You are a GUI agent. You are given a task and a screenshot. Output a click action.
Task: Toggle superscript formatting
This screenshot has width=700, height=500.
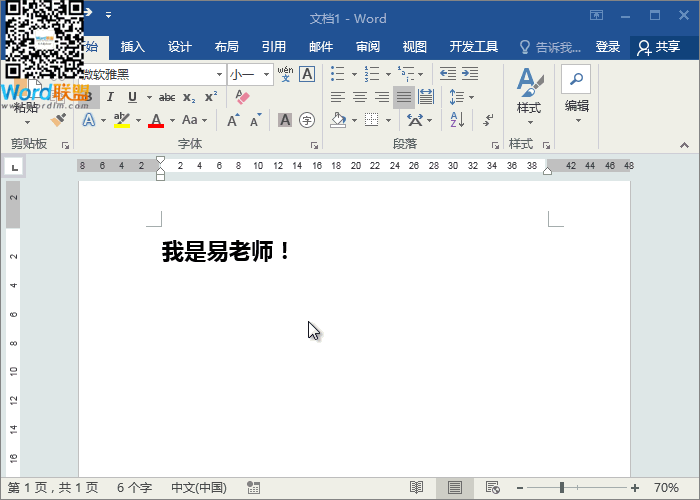click(x=211, y=97)
